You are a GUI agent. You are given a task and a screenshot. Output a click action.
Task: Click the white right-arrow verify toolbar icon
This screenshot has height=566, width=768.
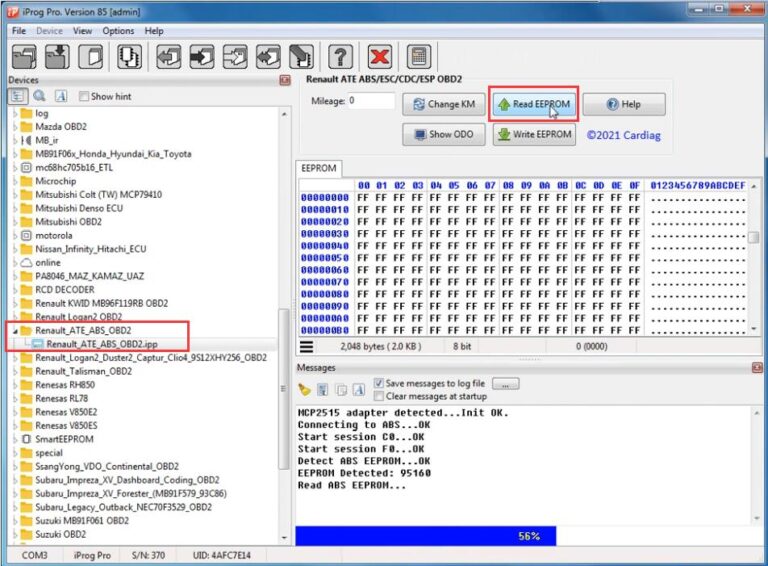(235, 56)
